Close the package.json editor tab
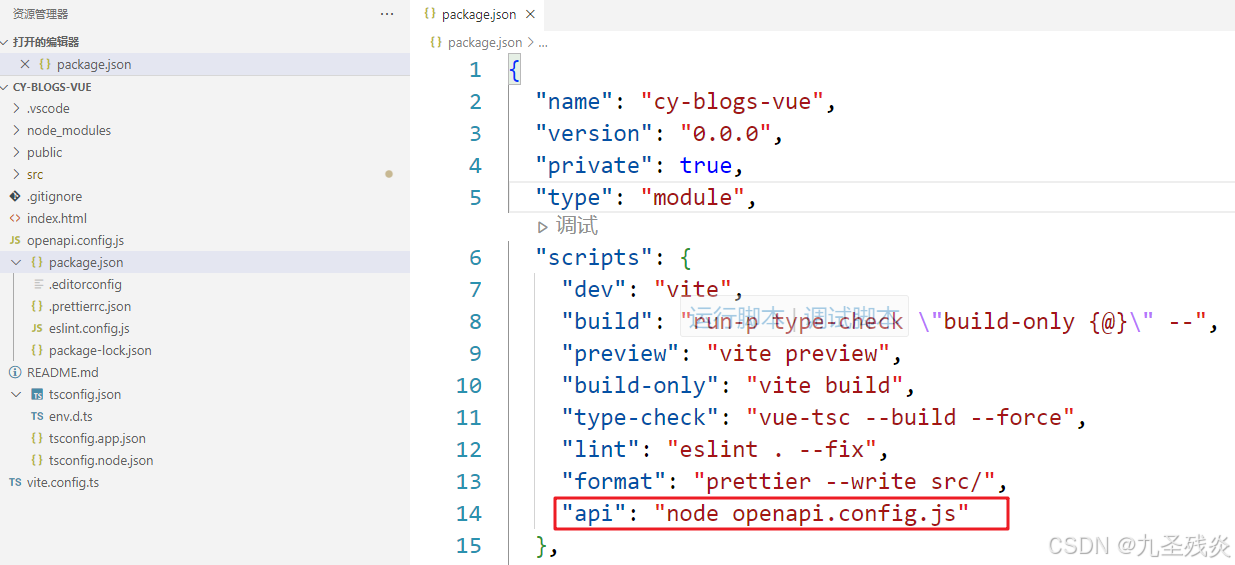 [x=530, y=14]
